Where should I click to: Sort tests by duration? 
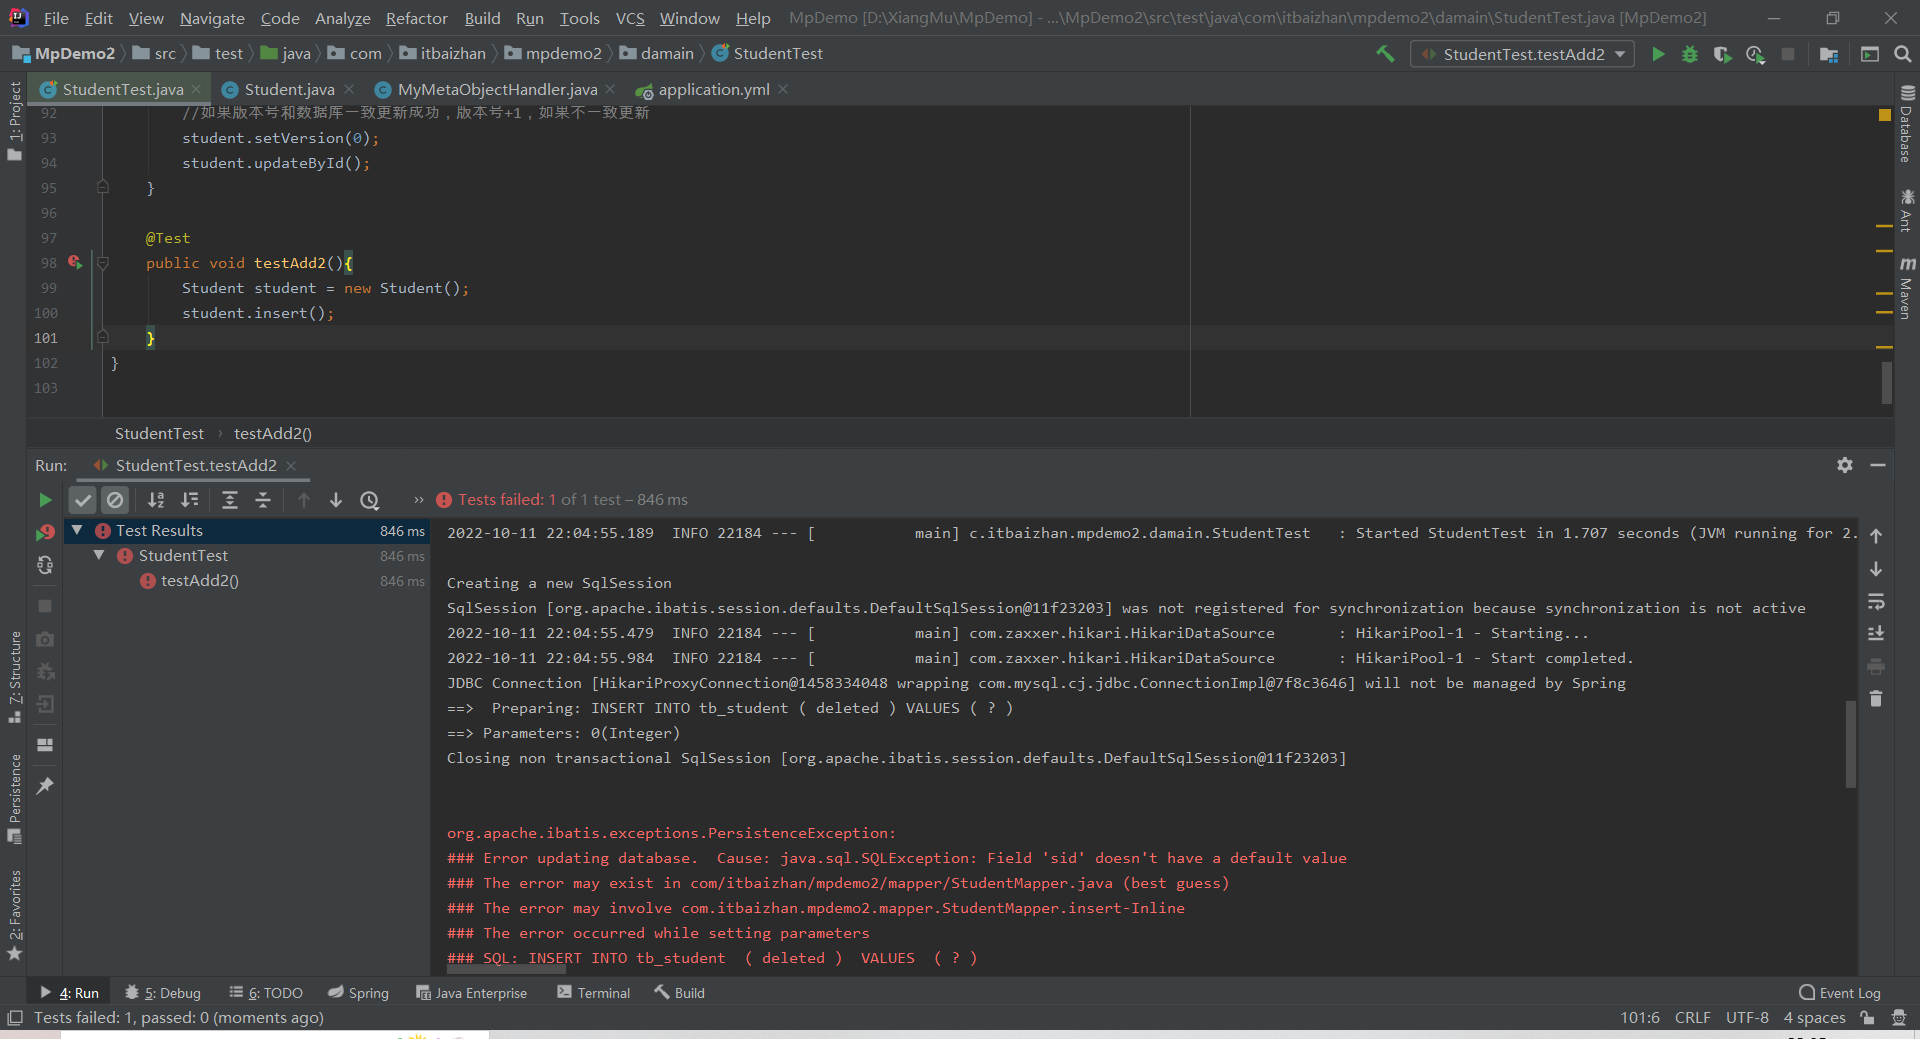(189, 500)
